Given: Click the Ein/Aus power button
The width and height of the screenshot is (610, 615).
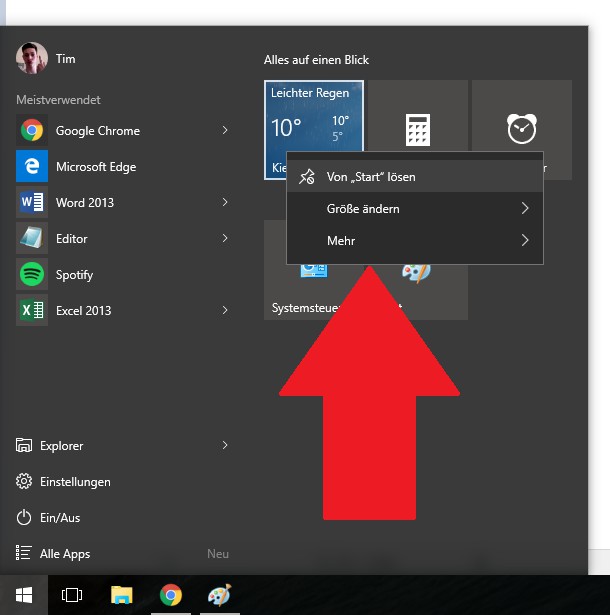Looking at the screenshot, I should [x=60, y=518].
